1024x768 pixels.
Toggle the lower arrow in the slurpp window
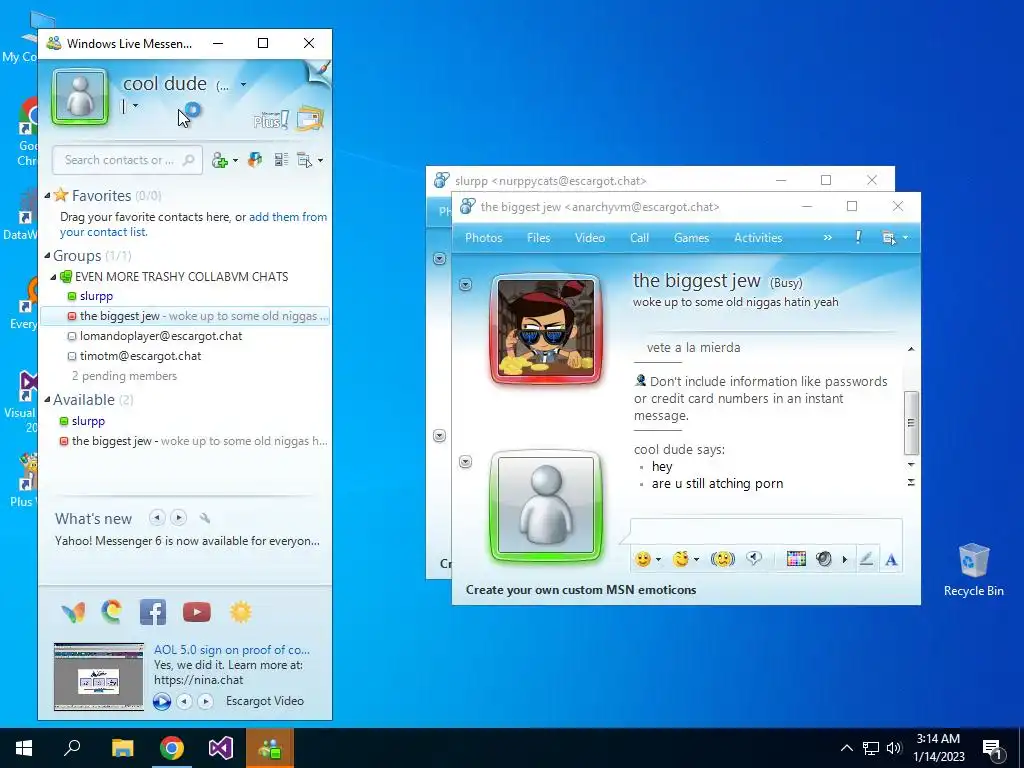[440, 436]
